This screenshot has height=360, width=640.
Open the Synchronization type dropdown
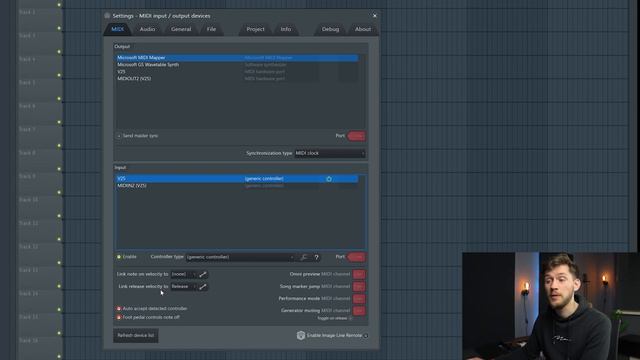[x=330, y=153]
